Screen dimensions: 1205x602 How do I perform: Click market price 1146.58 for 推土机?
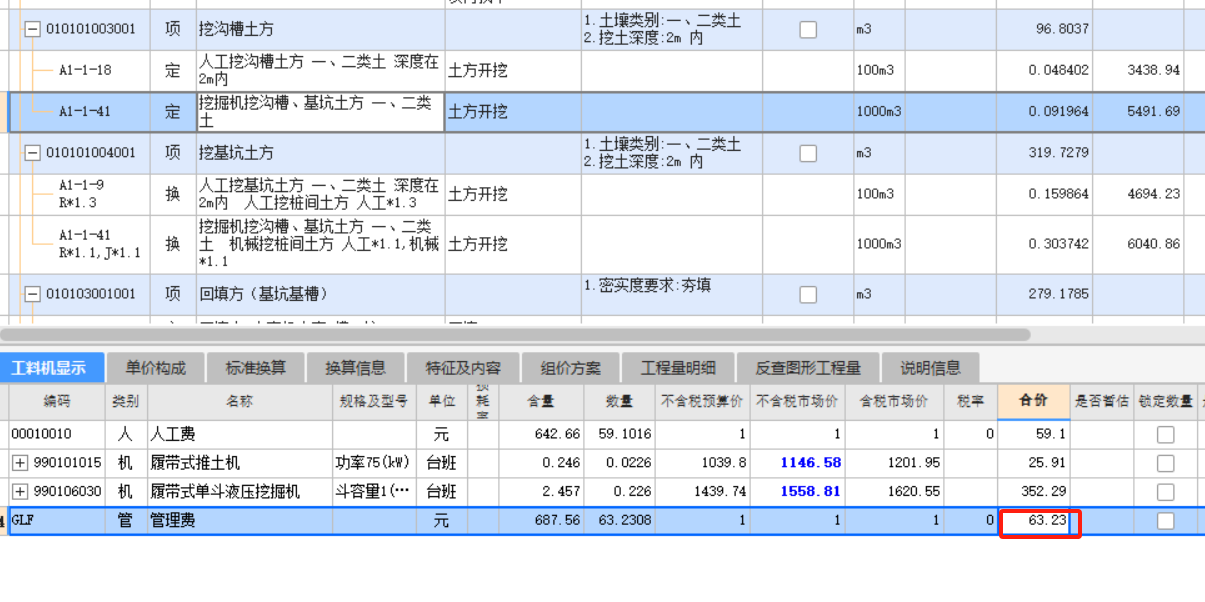pyautogui.click(x=812, y=463)
